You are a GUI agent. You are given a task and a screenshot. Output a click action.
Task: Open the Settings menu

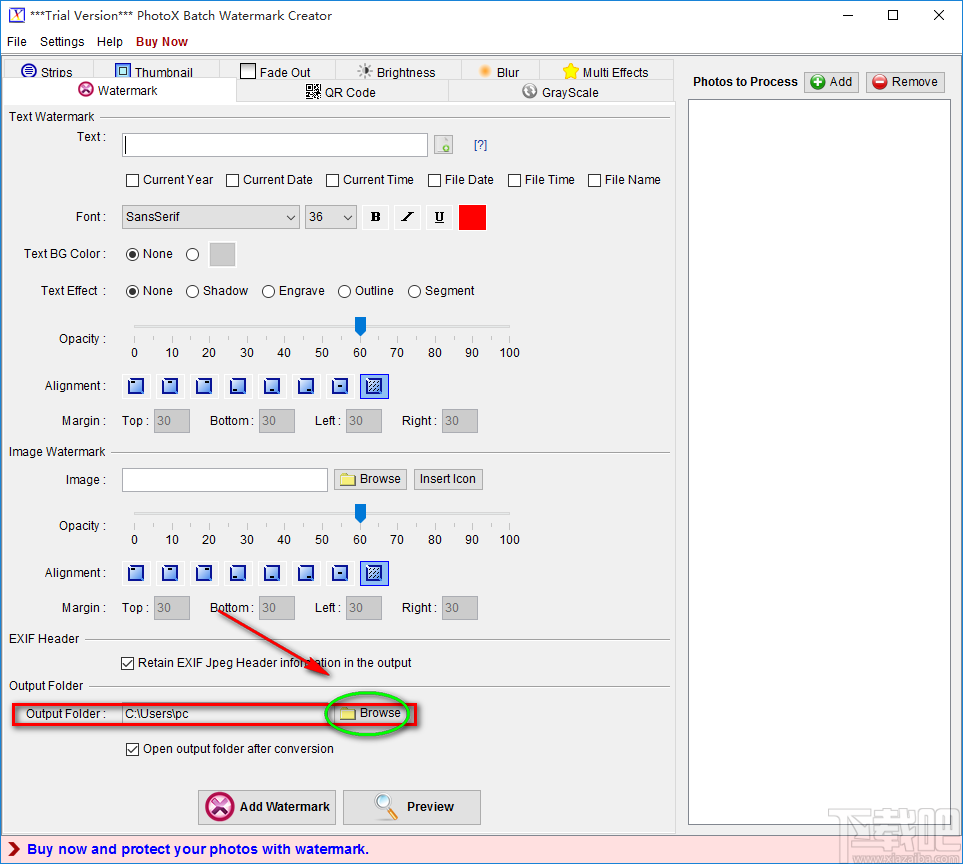[62, 42]
